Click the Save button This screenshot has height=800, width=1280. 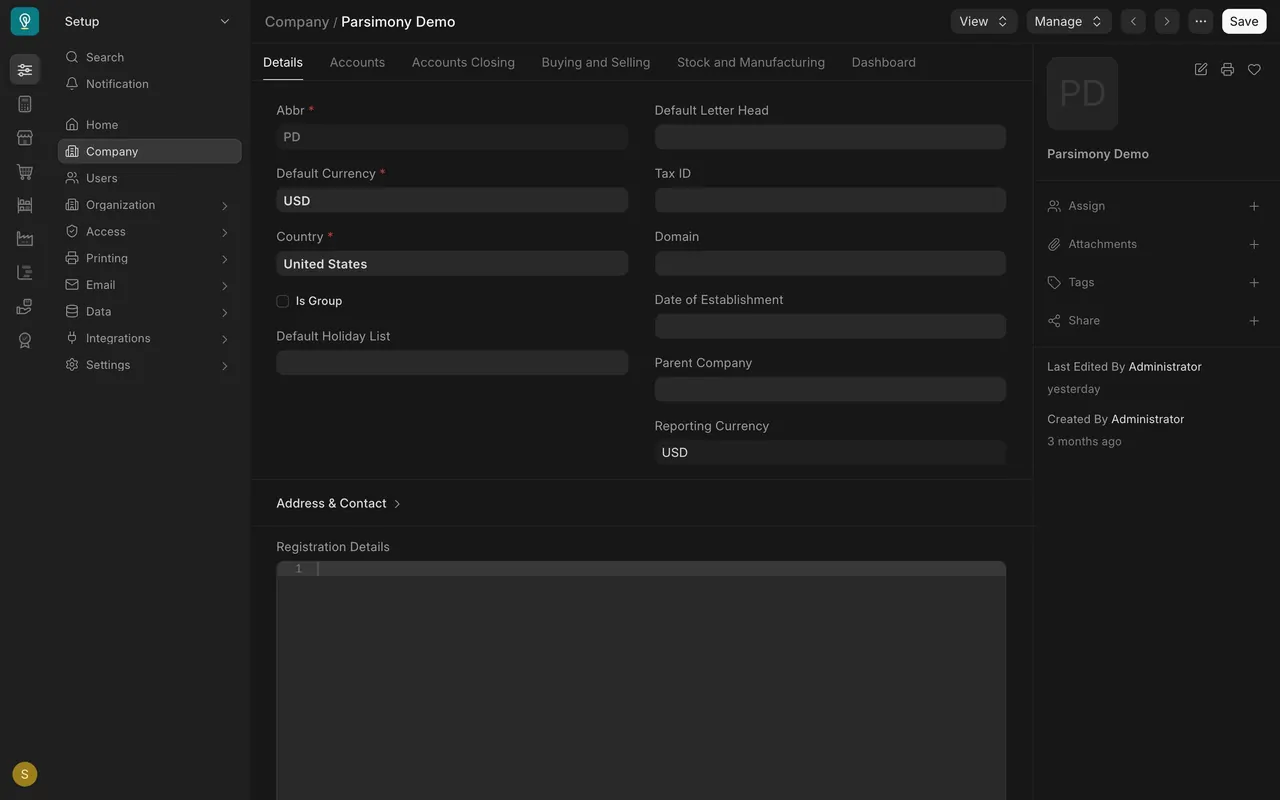[x=1244, y=21]
